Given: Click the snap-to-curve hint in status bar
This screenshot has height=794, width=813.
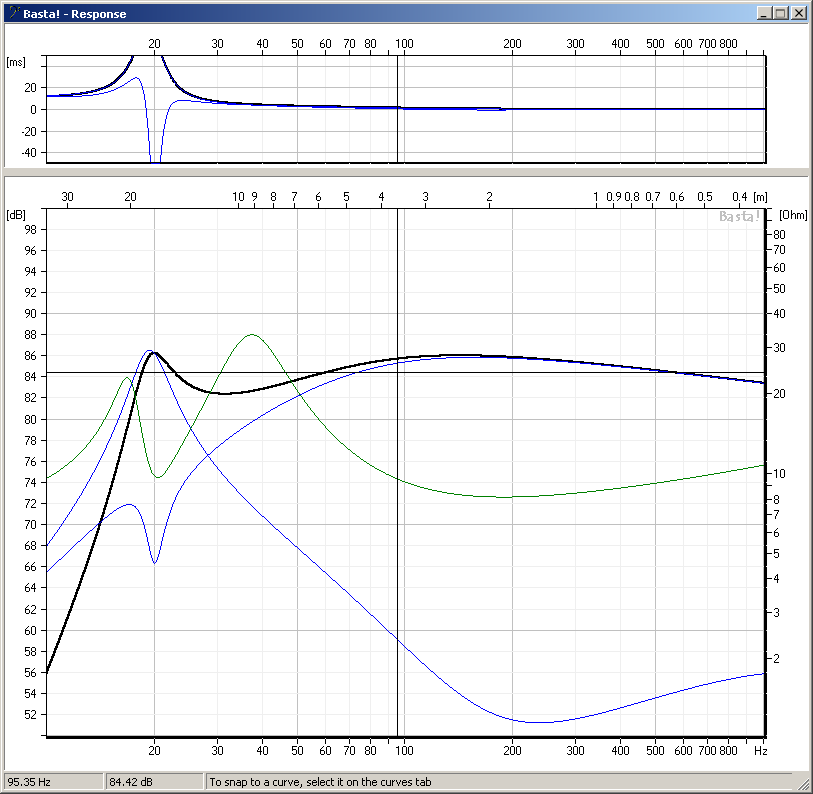Looking at the screenshot, I should coord(320,782).
